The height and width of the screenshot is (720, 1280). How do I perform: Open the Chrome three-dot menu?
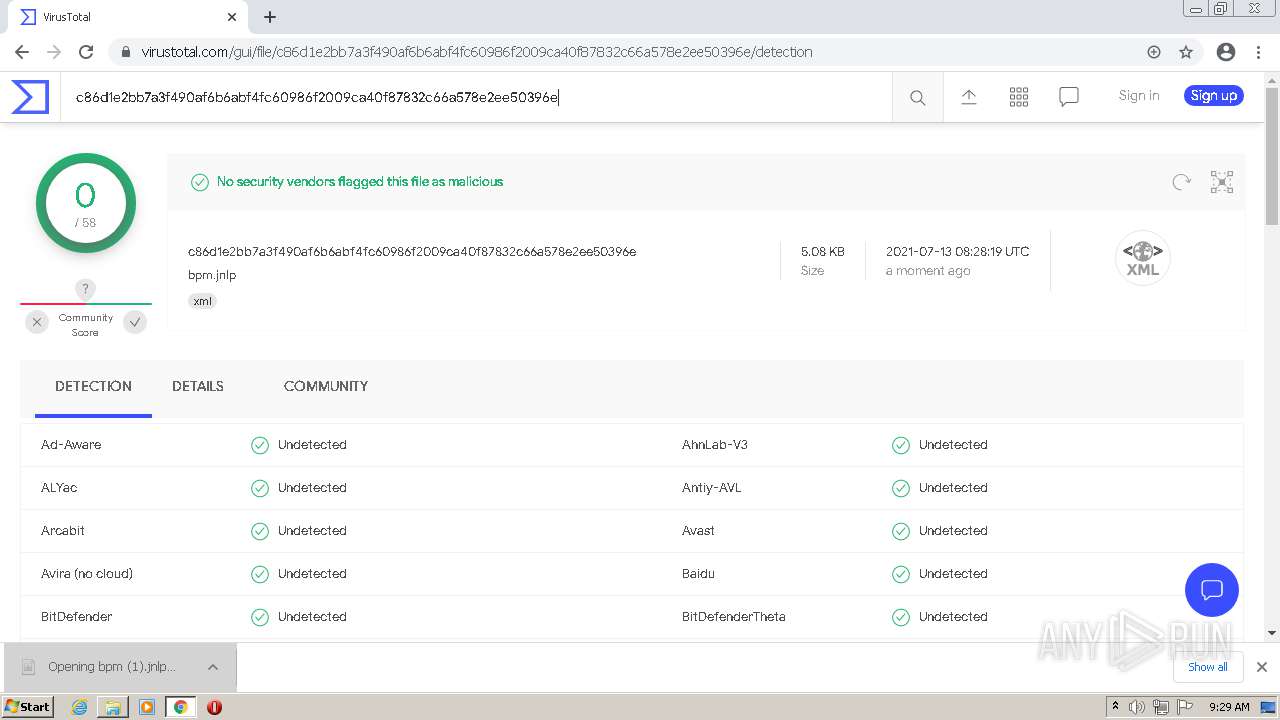(1258, 52)
